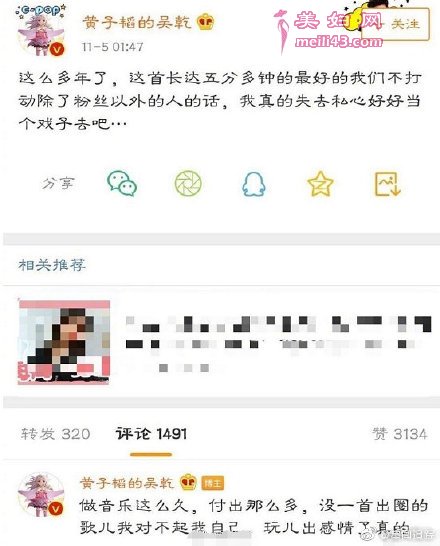Open poster's avatar at top
This screenshot has width=440, height=546.
(x=41, y=31)
